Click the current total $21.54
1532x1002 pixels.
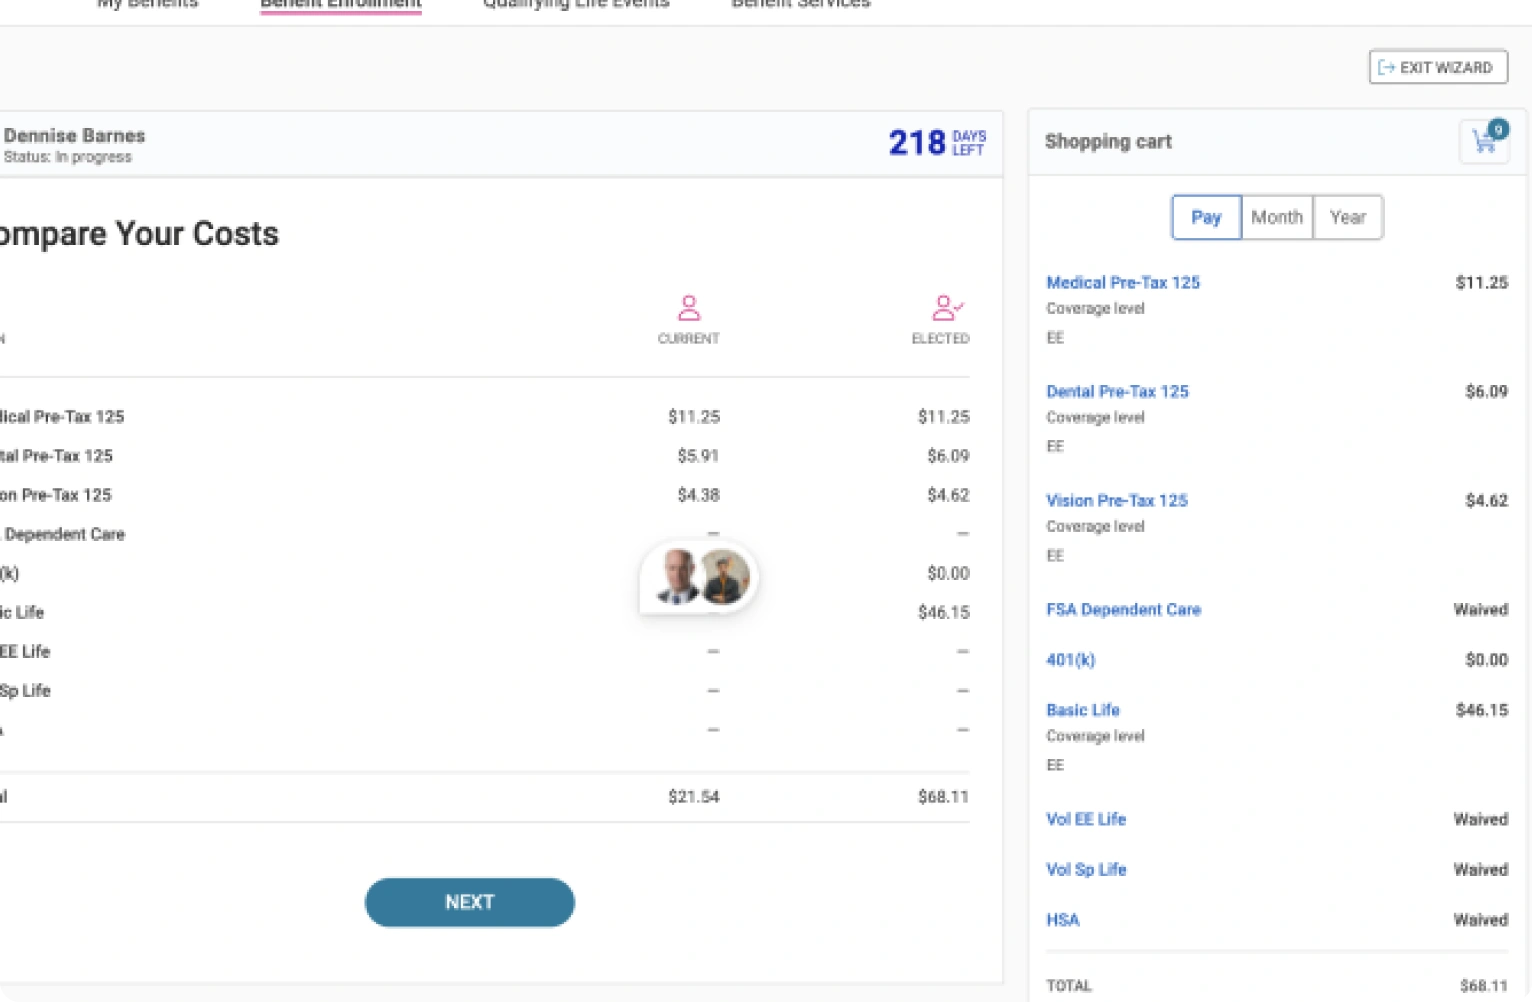694,796
